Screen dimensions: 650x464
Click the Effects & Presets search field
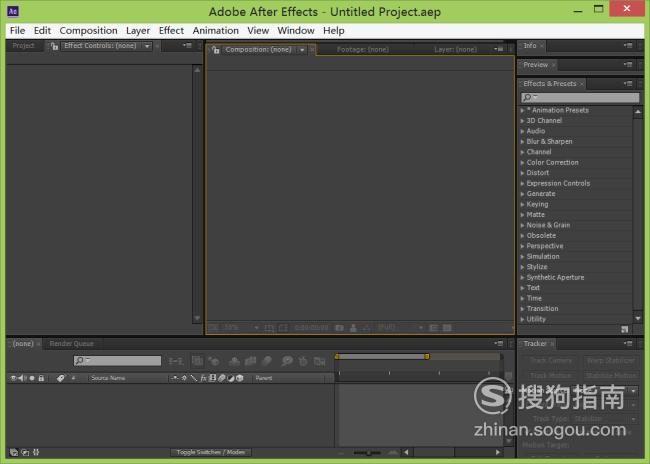(x=580, y=97)
